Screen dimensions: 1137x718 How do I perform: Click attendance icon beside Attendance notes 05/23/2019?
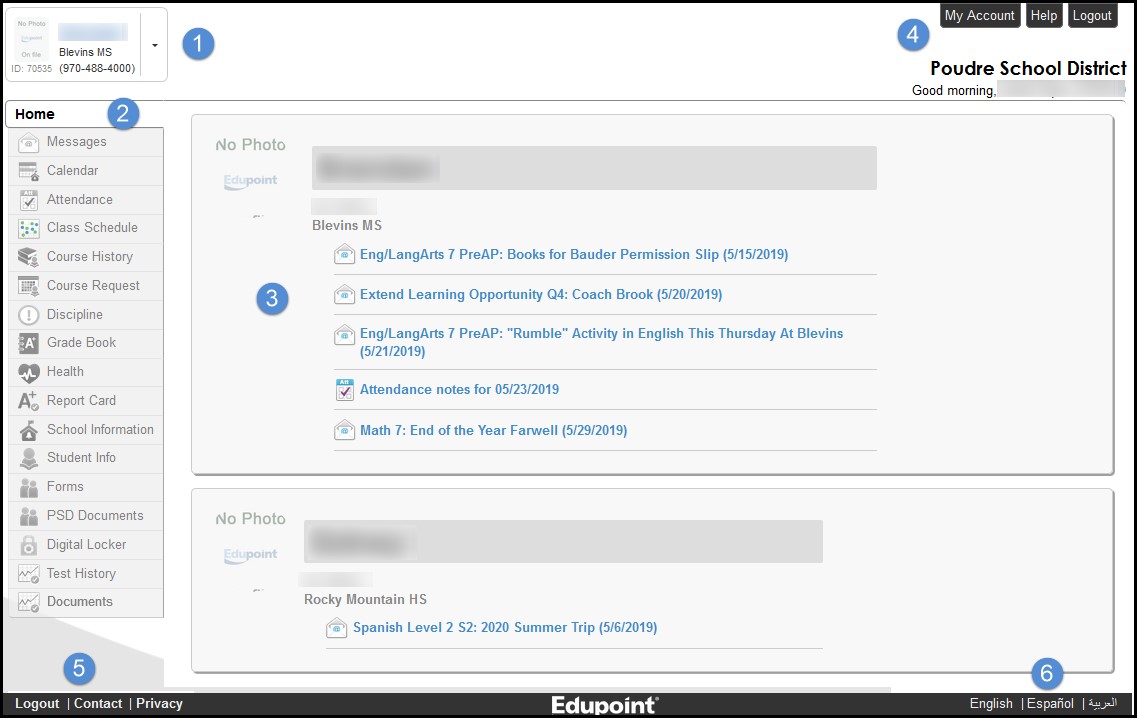344,389
